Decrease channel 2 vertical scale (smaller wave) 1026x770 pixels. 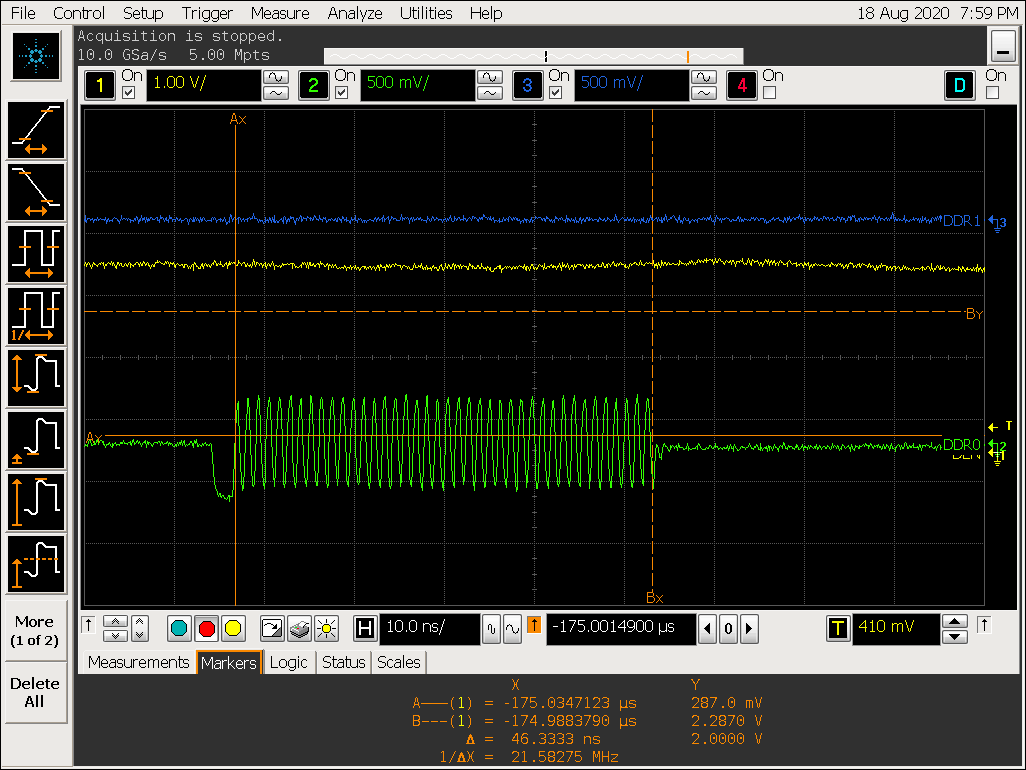pos(489,93)
